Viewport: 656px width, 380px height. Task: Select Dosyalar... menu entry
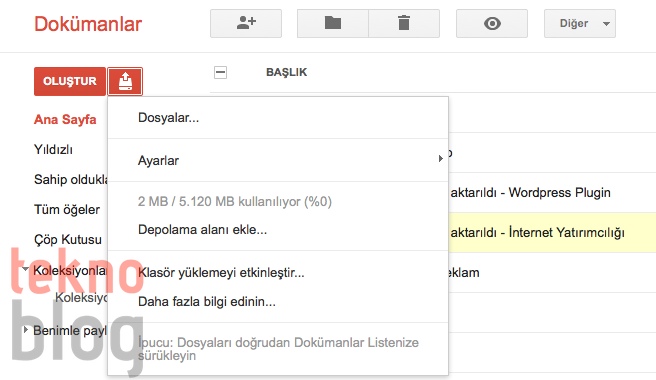[278, 118]
